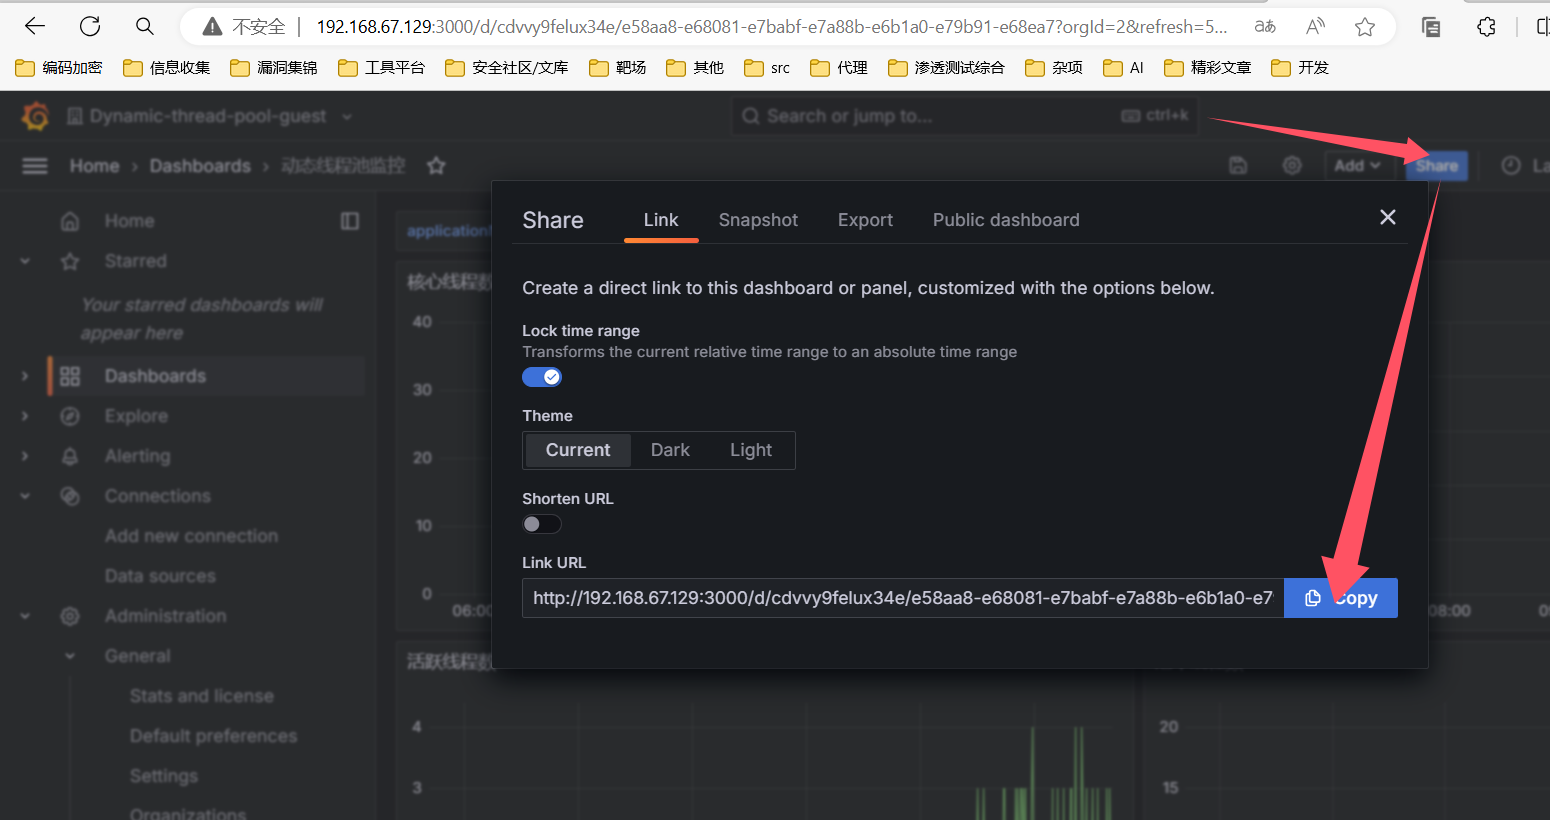Click the Dashboards grid icon in sidebar

point(70,376)
